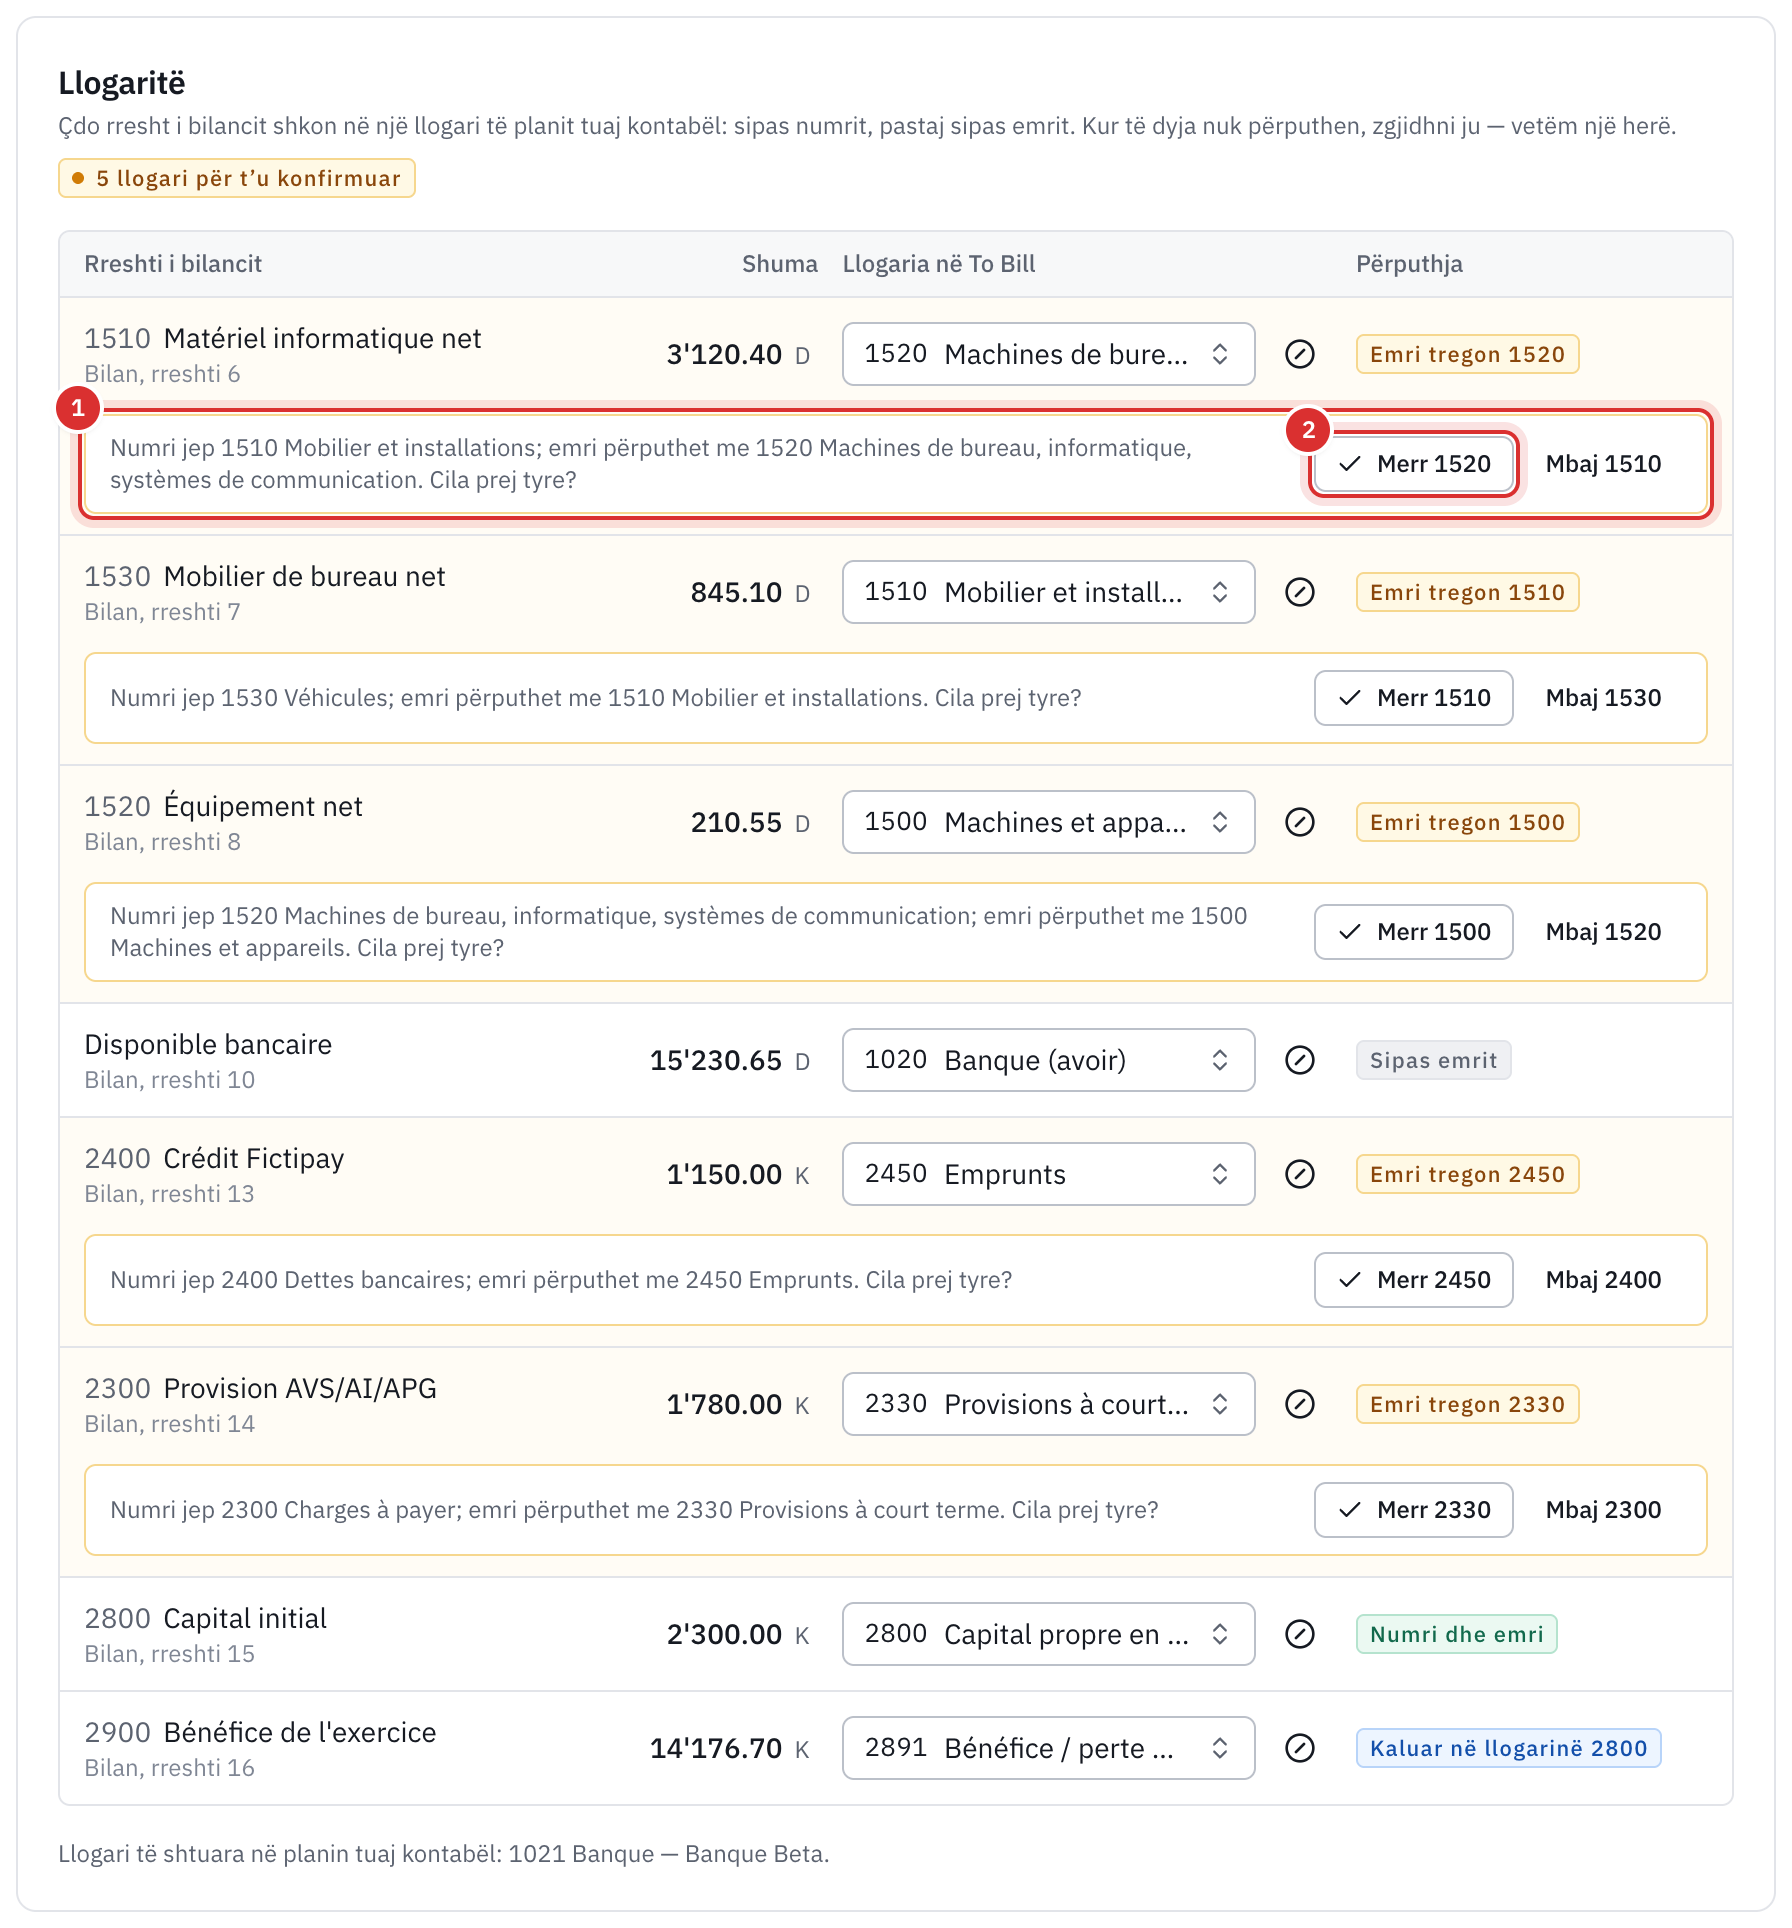Click the 'Përputhja' column header
The height and width of the screenshot is (1928, 1792).
tap(1409, 264)
